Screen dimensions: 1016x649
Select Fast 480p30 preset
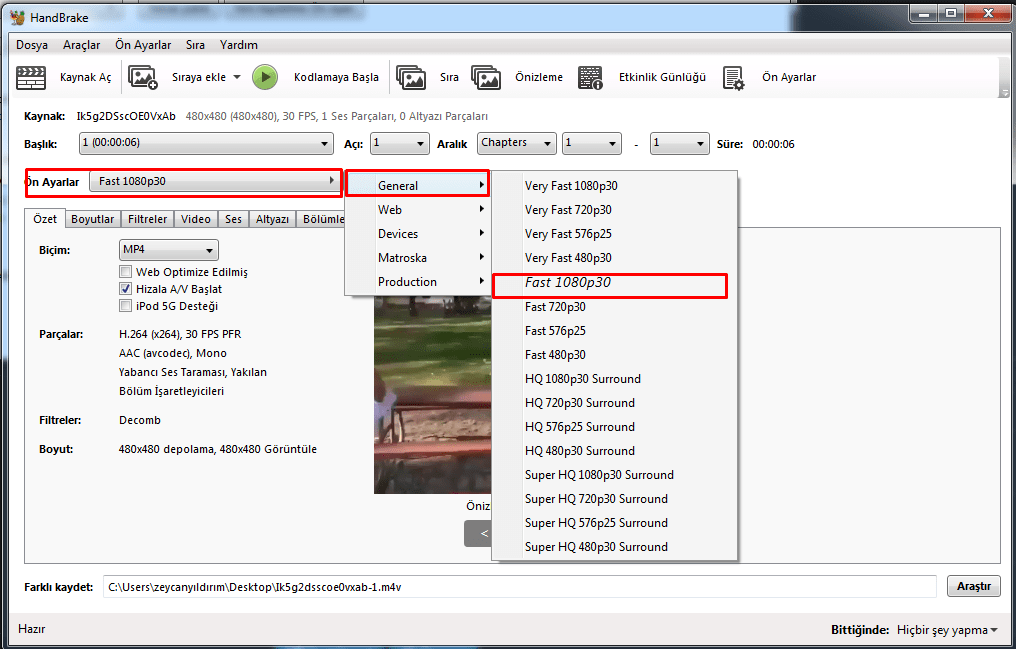pyautogui.click(x=614, y=354)
